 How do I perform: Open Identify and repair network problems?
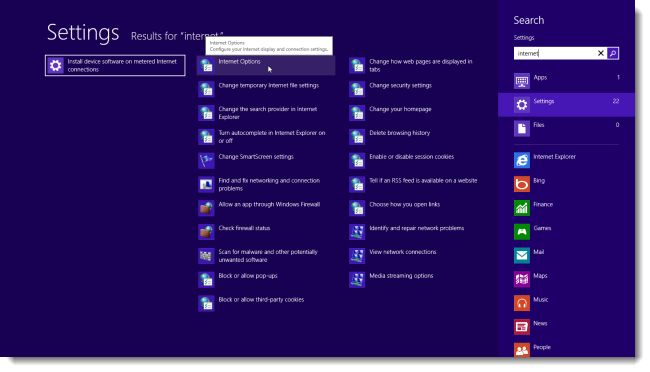[x=417, y=232]
